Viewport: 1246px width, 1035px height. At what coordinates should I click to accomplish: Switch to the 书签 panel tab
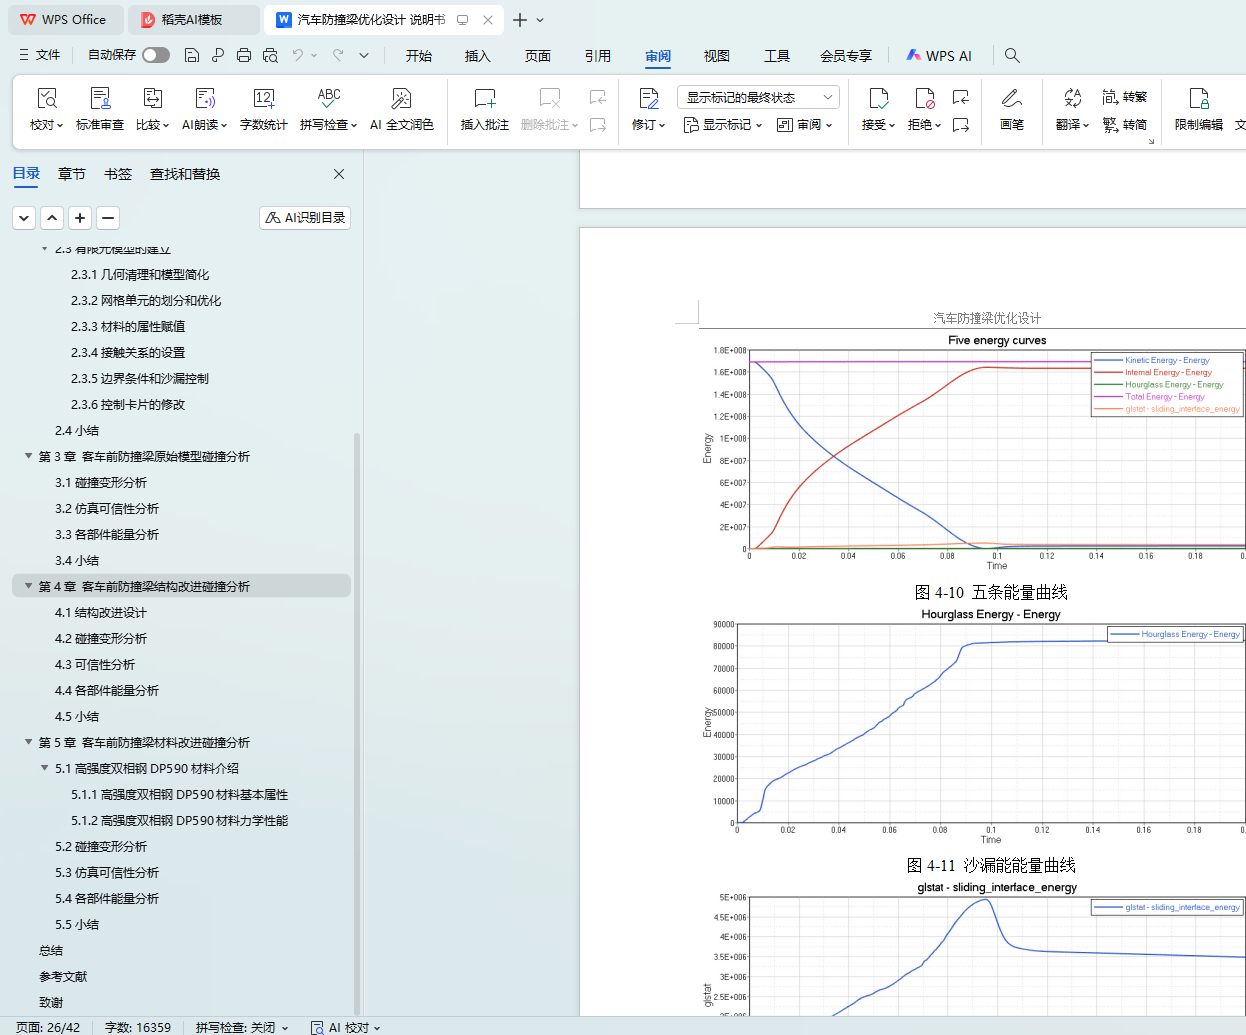118,174
